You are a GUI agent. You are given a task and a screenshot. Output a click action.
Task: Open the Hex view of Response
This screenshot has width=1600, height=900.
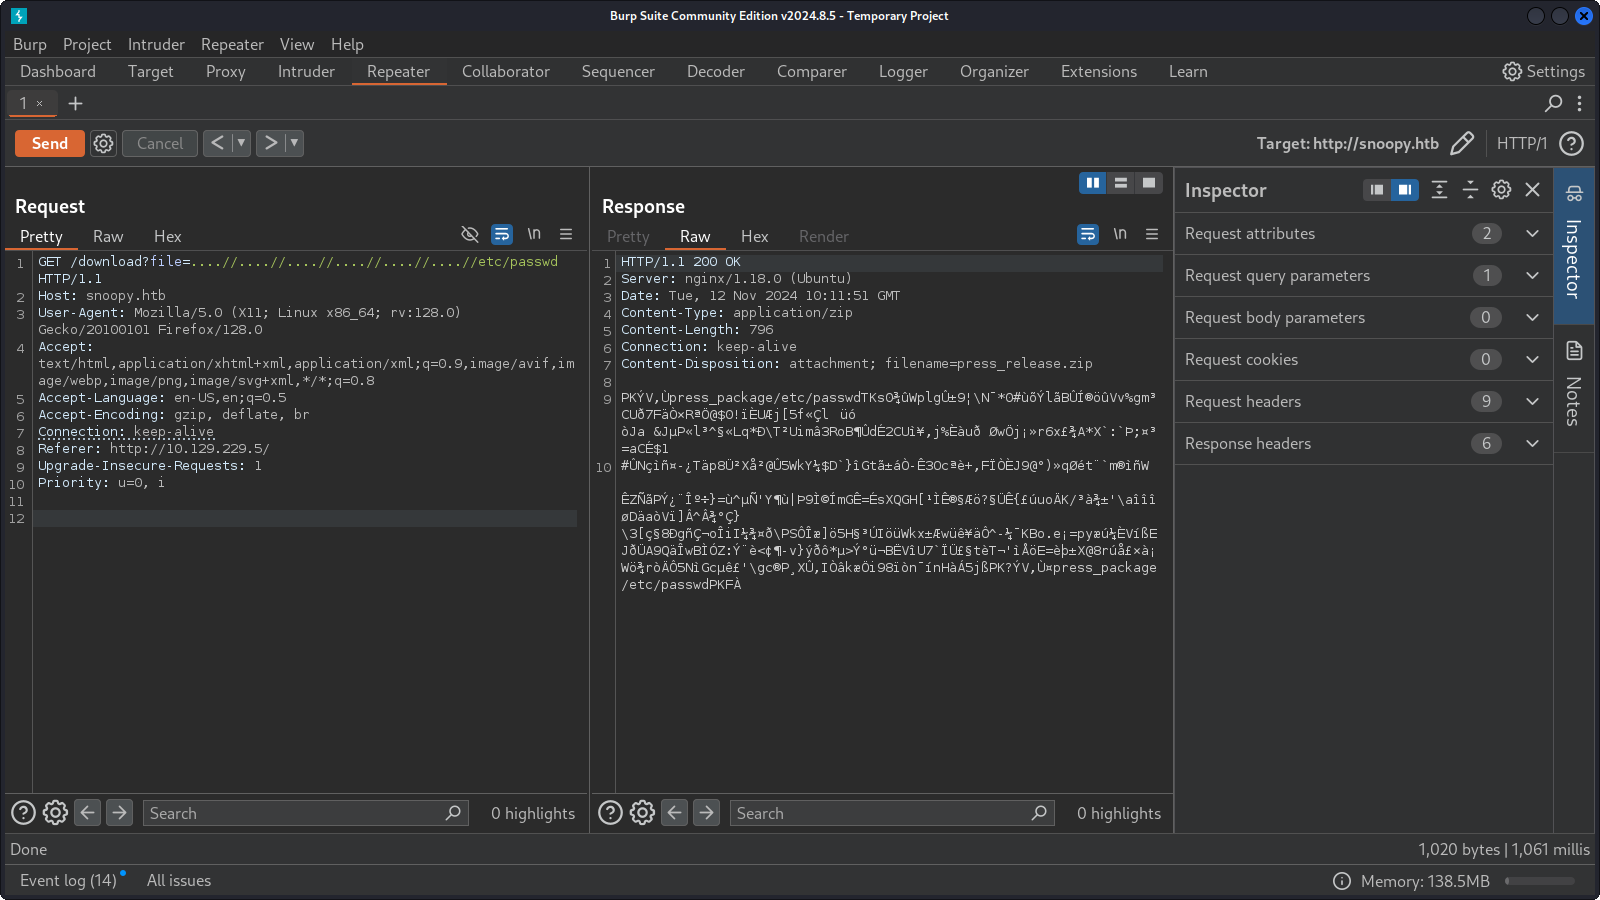tap(754, 237)
